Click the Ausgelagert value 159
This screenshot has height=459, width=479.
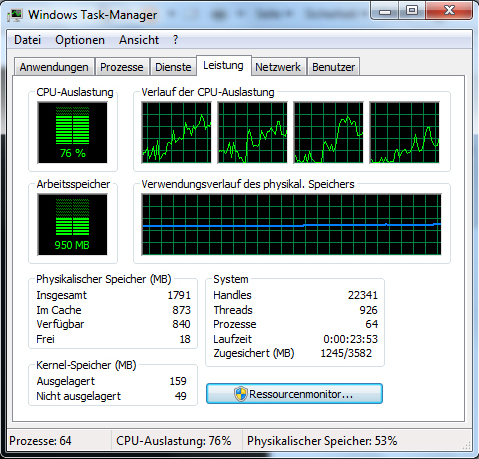[x=178, y=381]
